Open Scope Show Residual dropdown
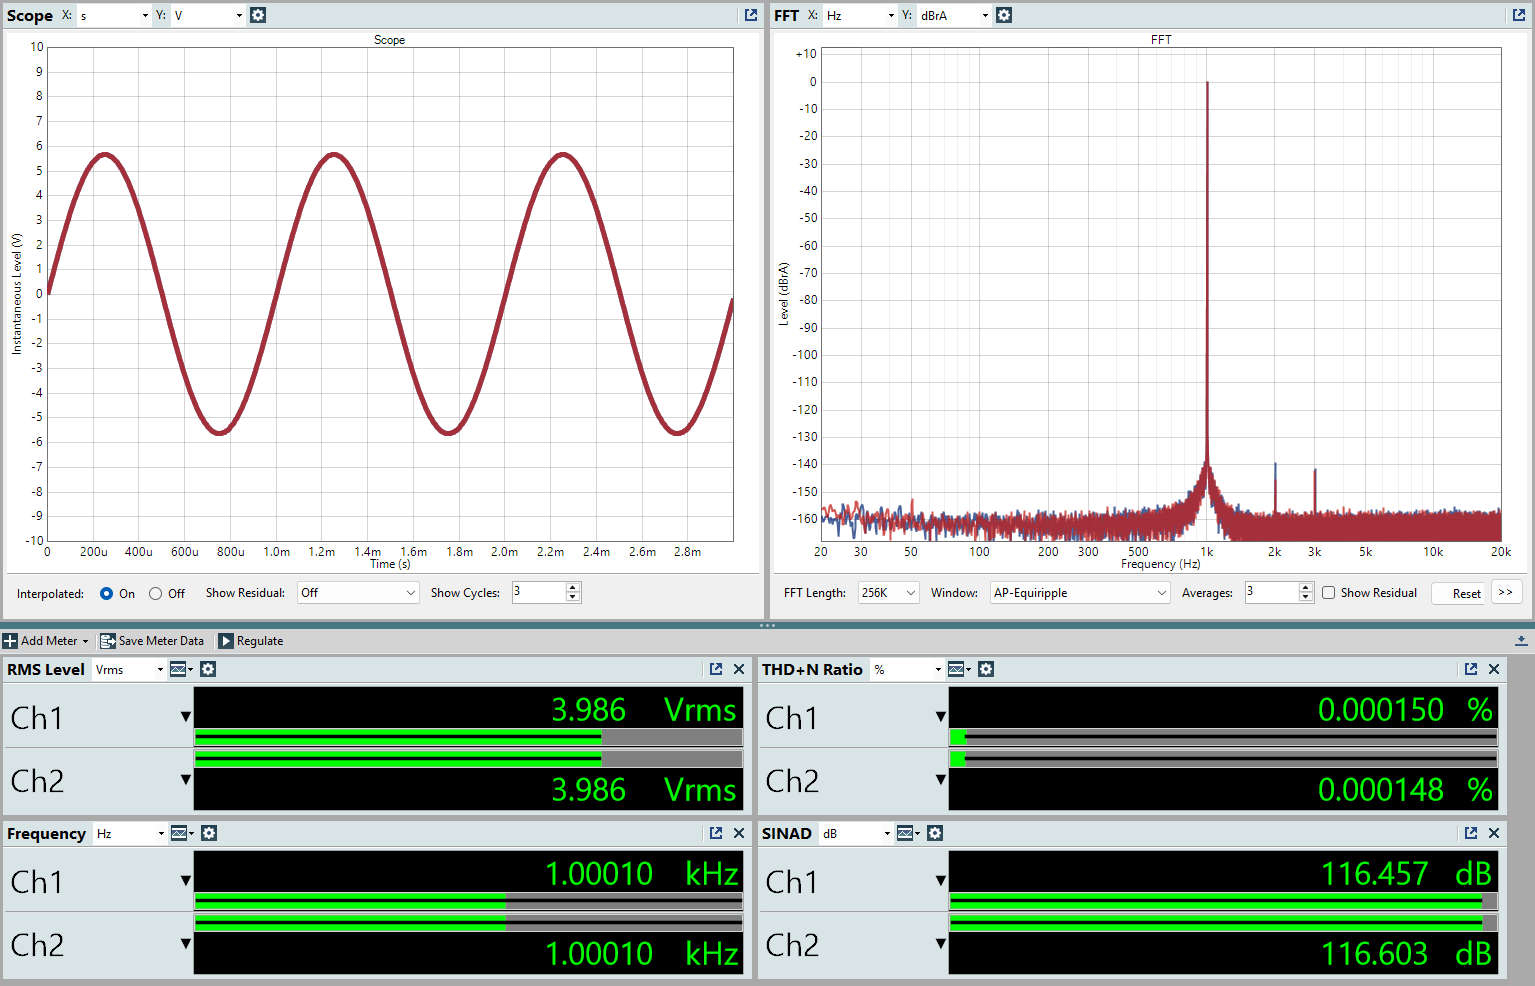1535x986 pixels. [358, 593]
